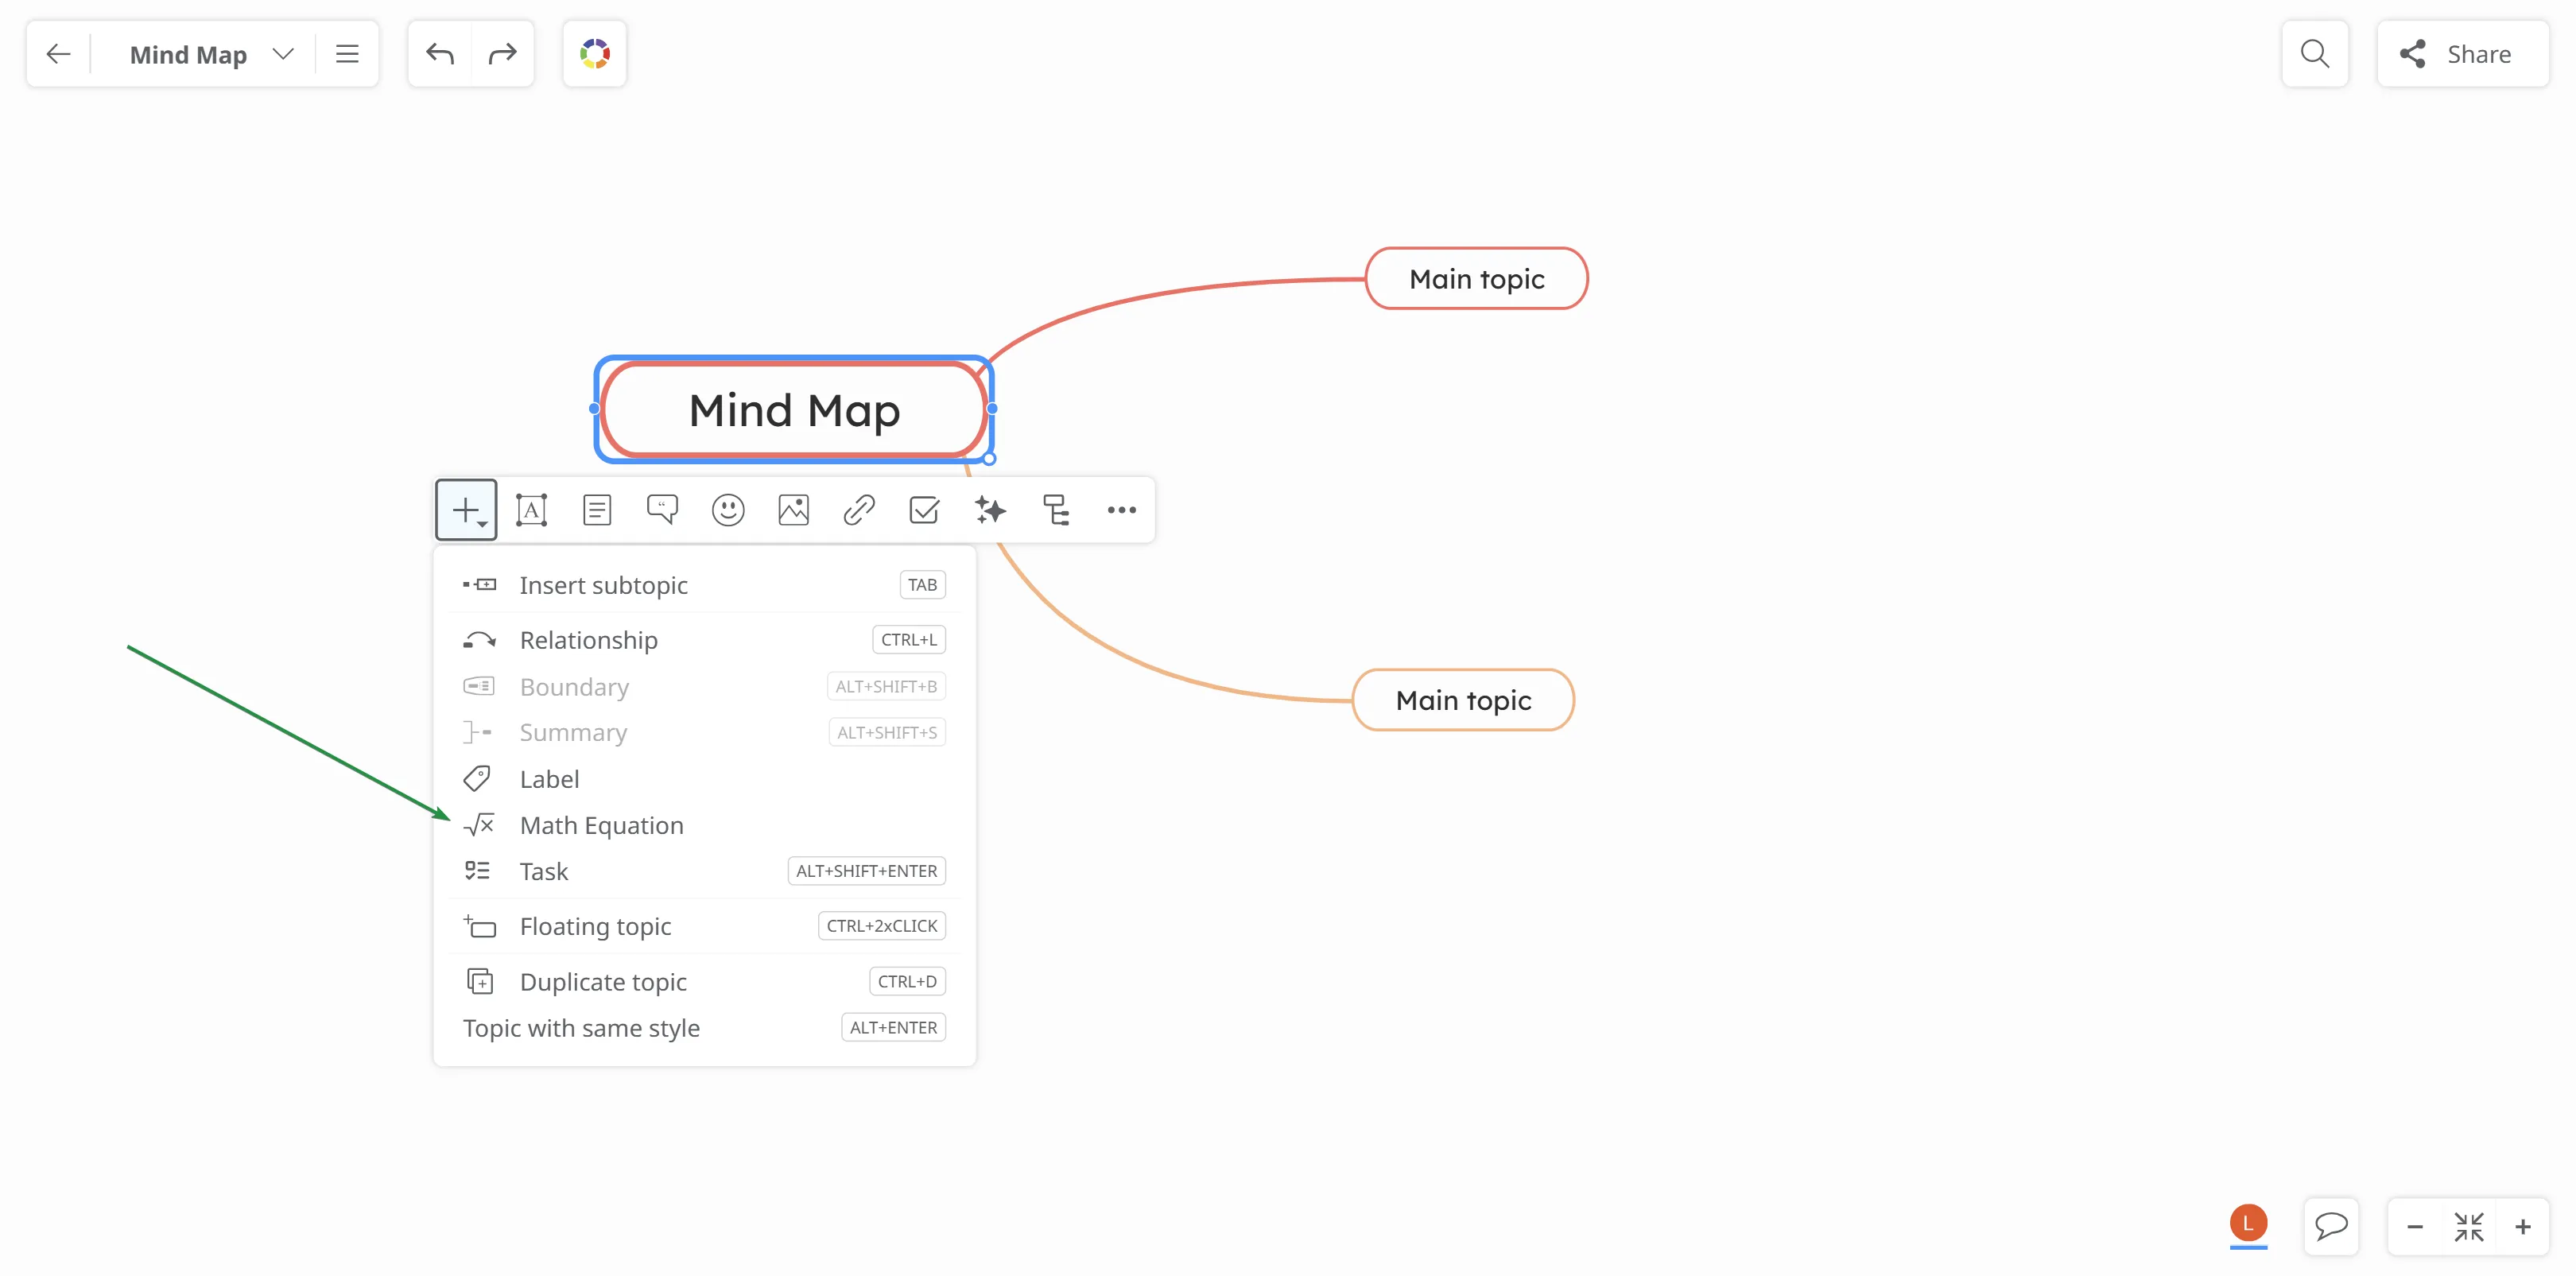Viewport: 2576px width, 1276px height.
Task: Collapse the plus insert dropdown button
Action: [x=466, y=510]
